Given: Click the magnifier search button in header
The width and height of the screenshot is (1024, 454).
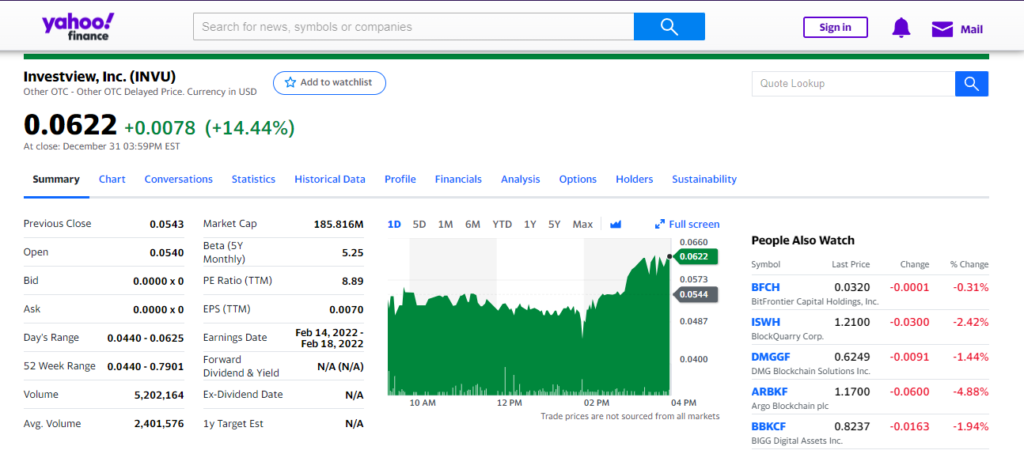Looking at the screenshot, I should click(x=669, y=27).
